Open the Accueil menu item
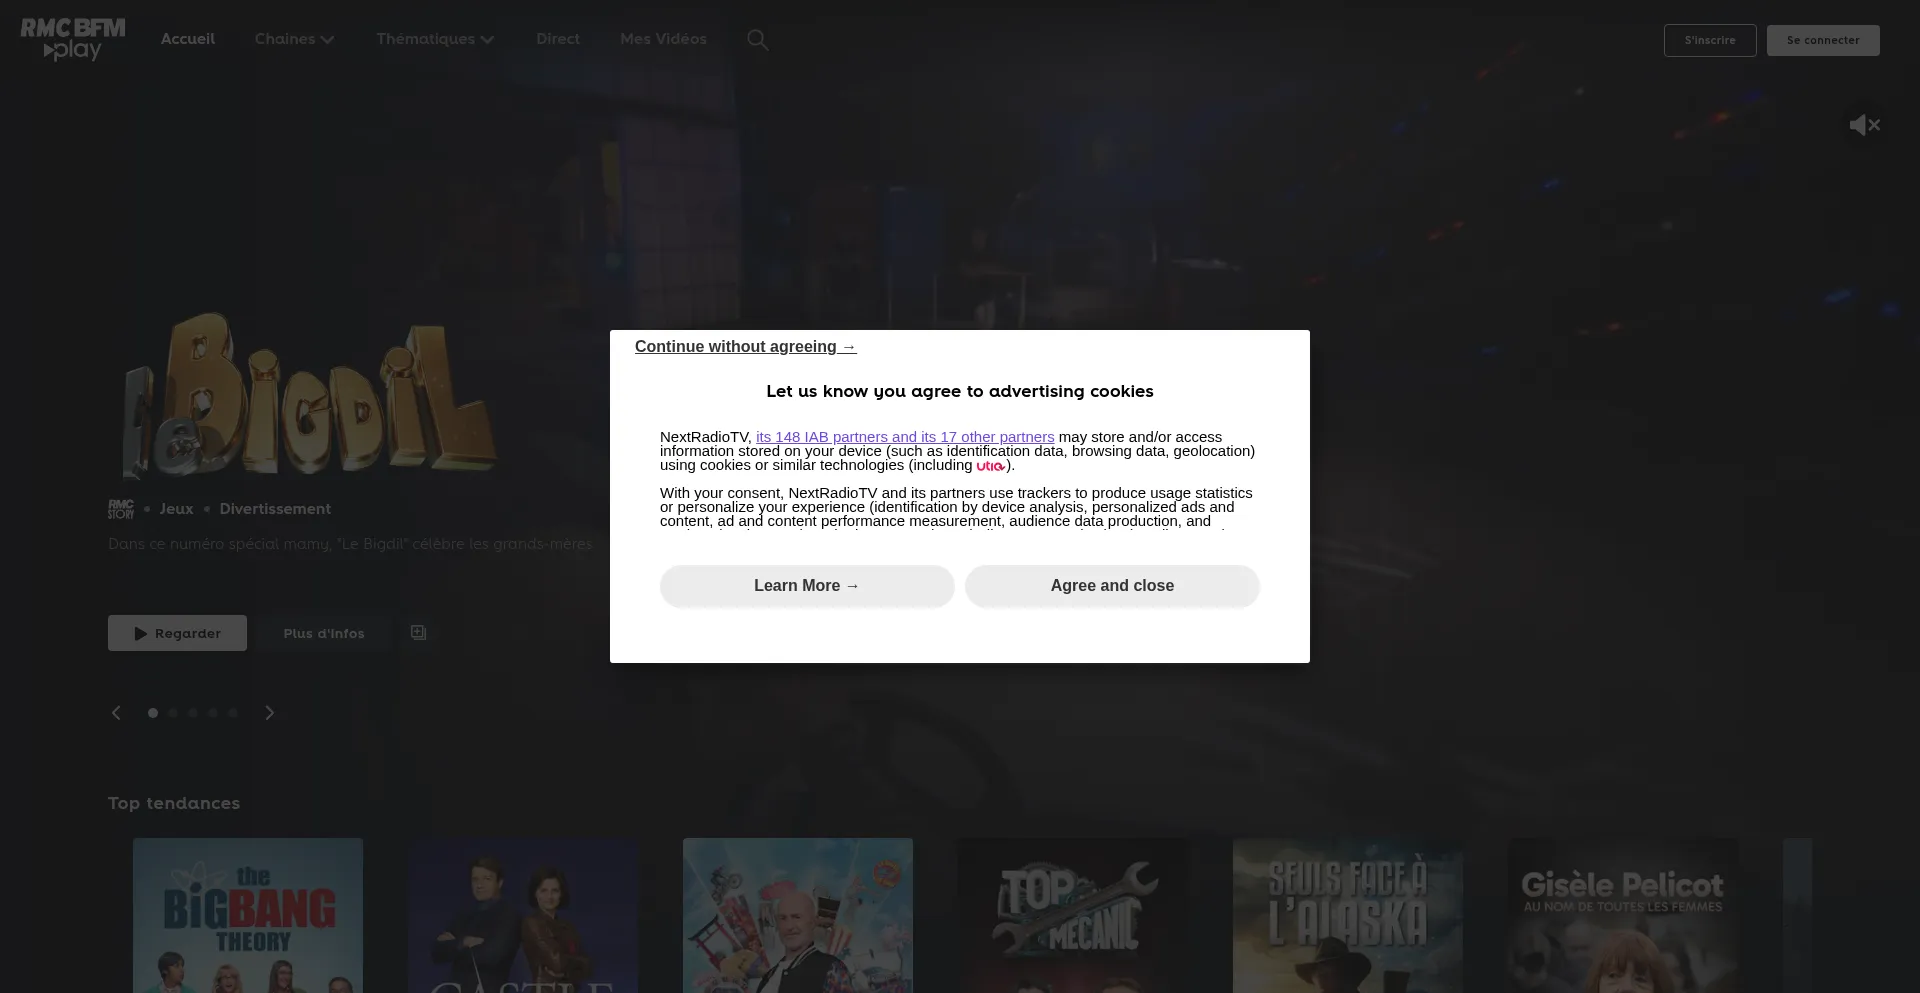The height and width of the screenshot is (993, 1920). coord(188,39)
